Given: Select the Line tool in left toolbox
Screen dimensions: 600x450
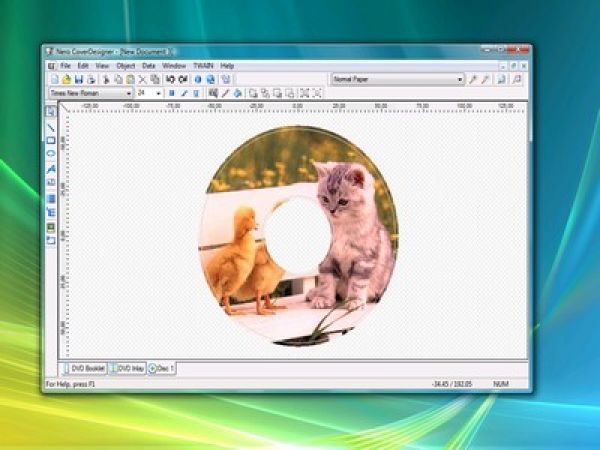Looking at the screenshot, I should coord(51,127).
